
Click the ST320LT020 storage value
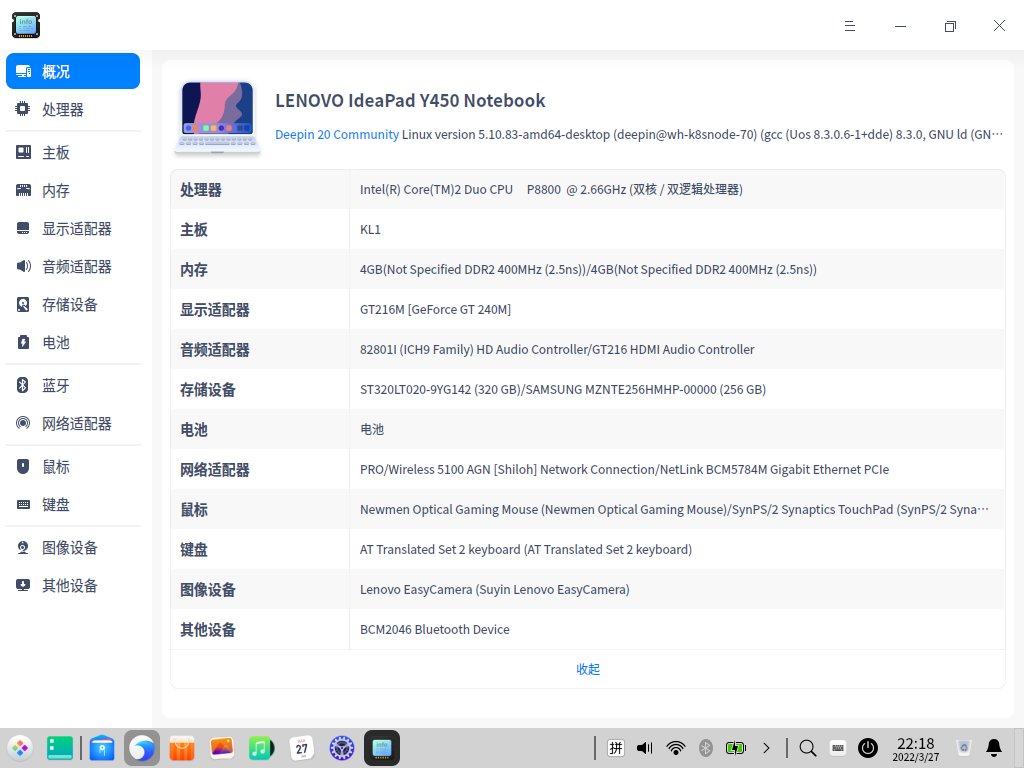563,390
